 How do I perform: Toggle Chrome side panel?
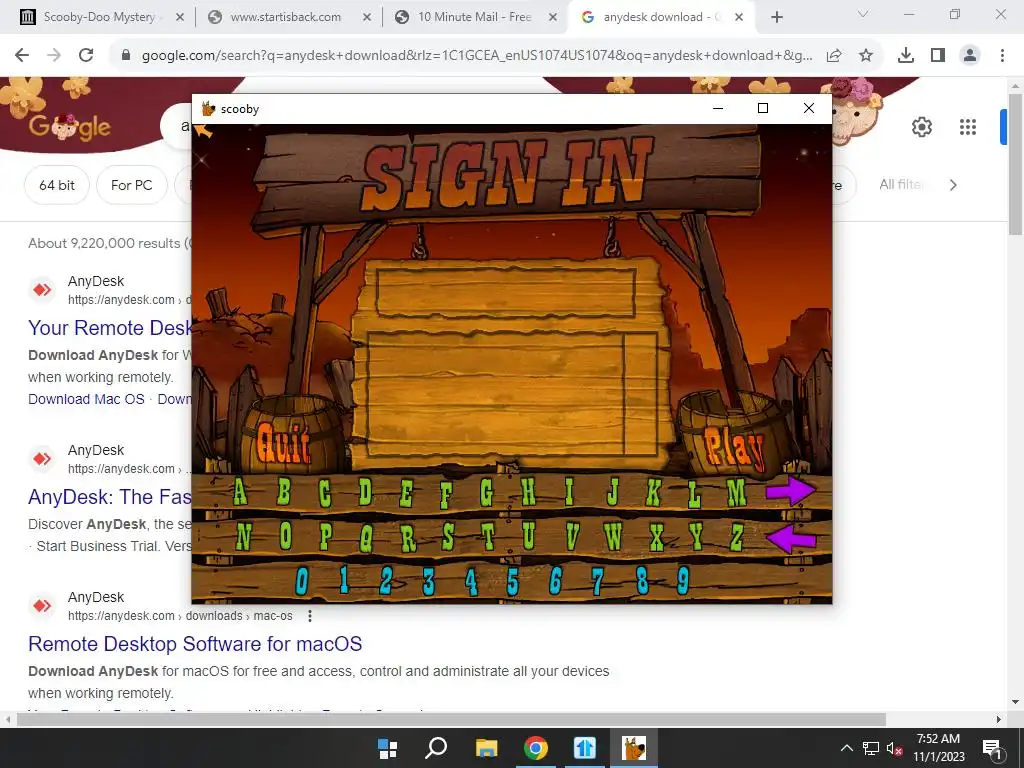[x=938, y=56]
